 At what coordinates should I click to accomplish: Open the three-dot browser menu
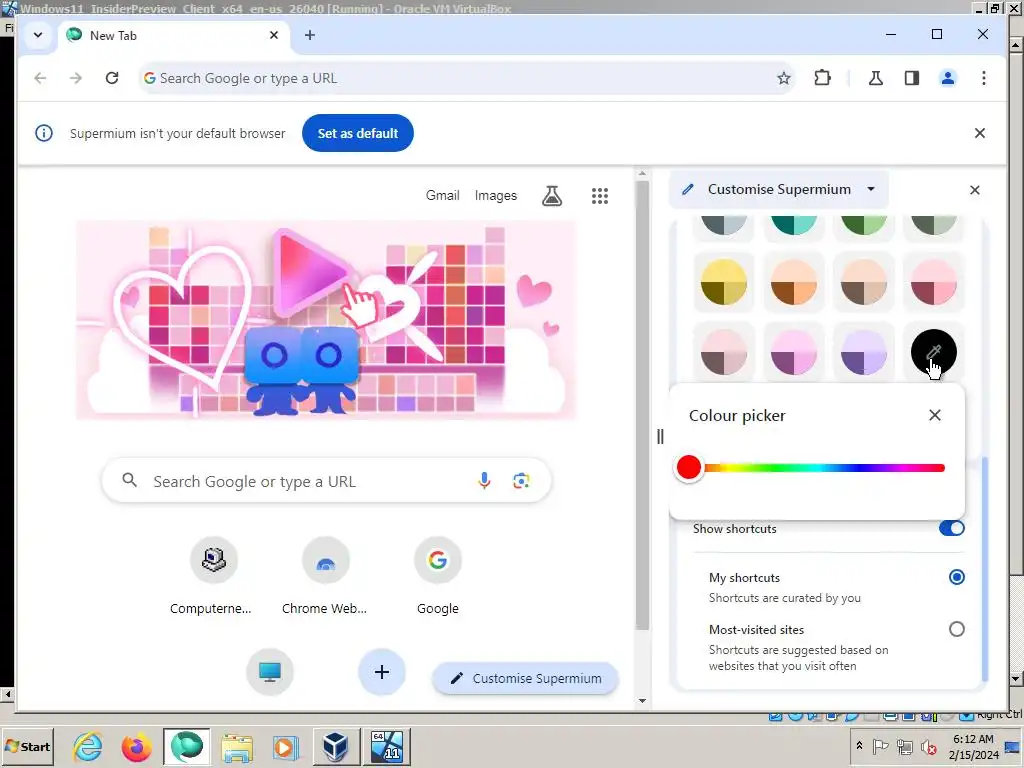[984, 78]
